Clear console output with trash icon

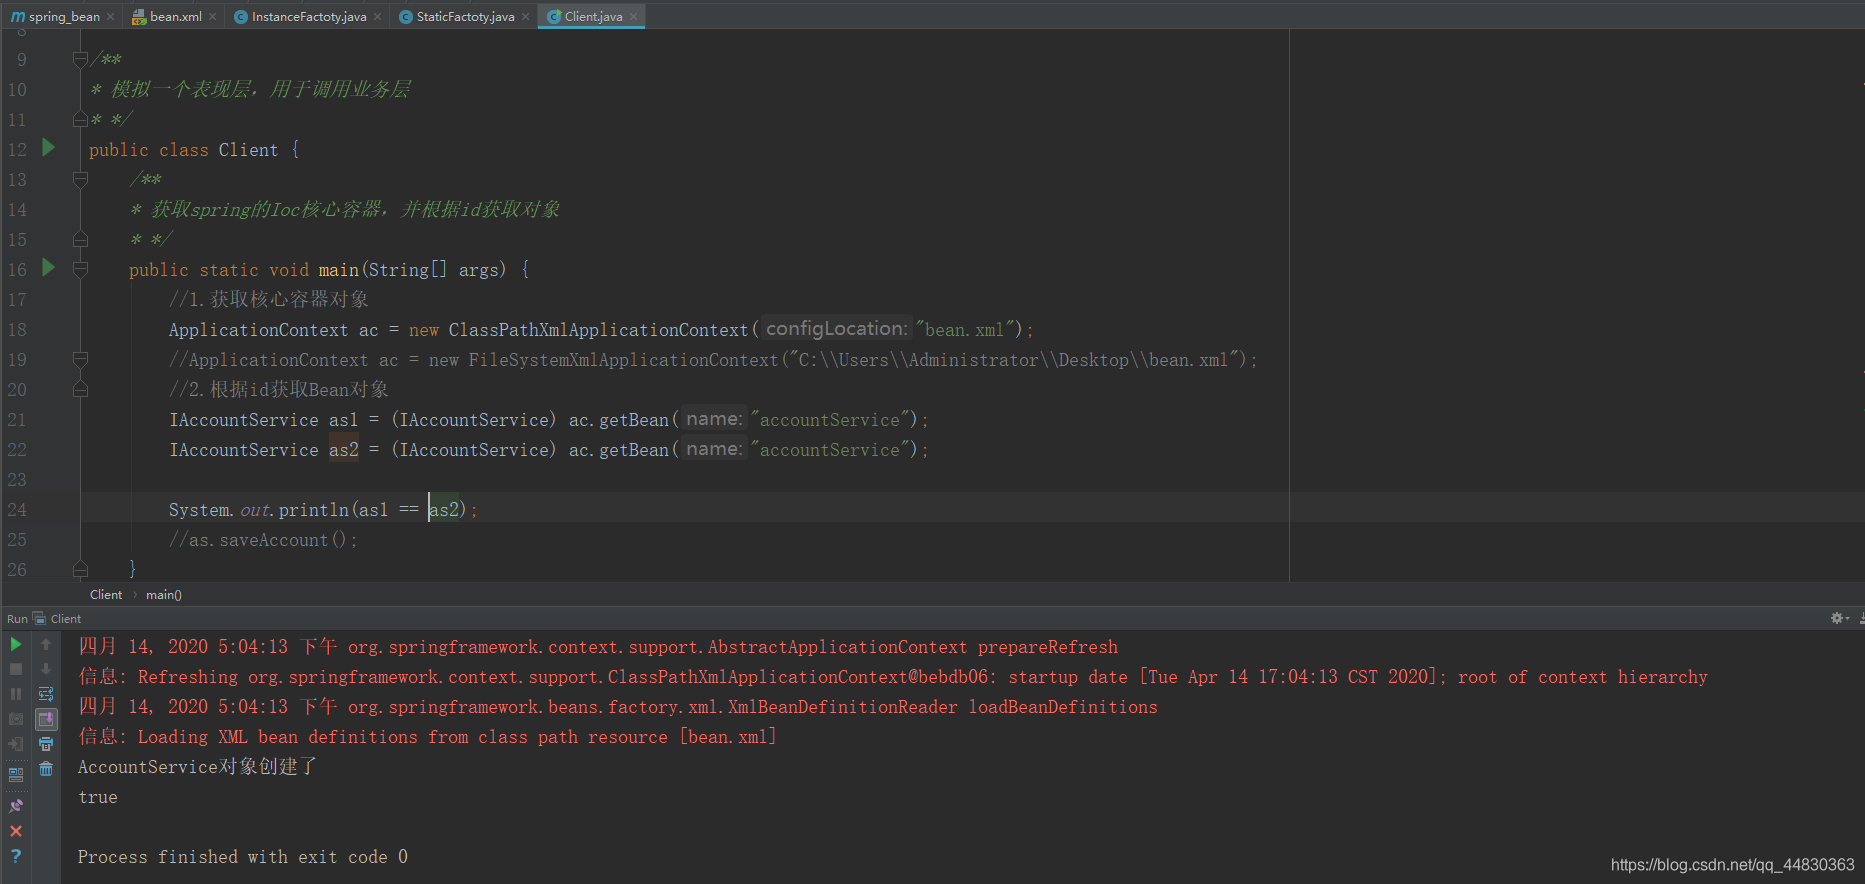click(x=46, y=769)
